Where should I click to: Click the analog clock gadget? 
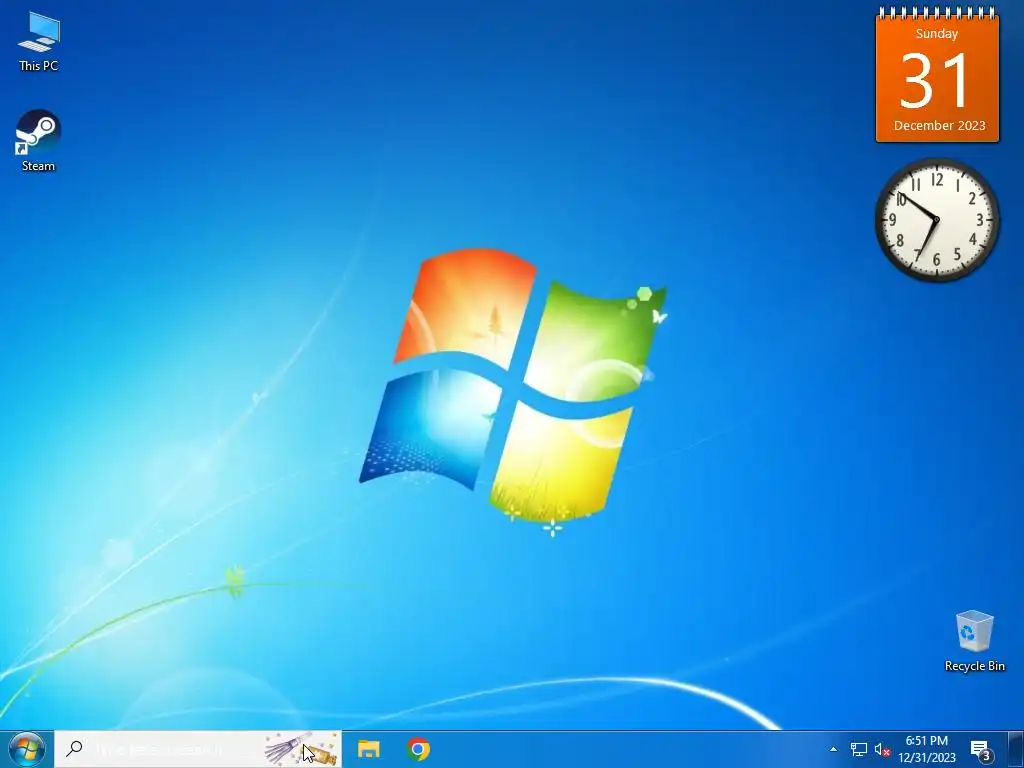click(937, 220)
